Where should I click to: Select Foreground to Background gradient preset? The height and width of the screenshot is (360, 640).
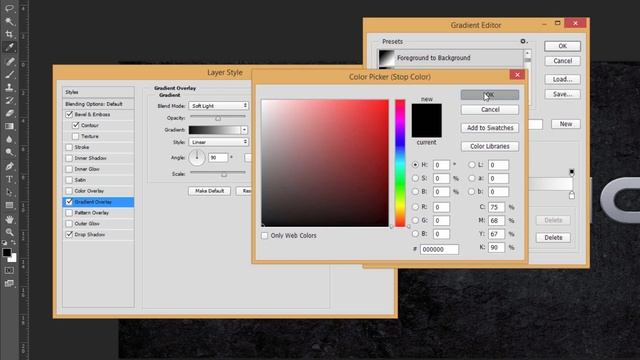(451, 58)
